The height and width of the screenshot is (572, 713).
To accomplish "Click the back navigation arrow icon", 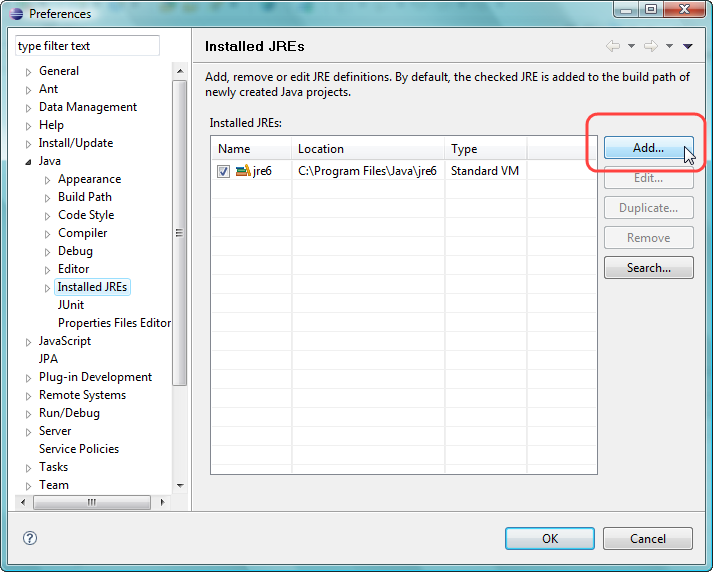I will [x=613, y=46].
